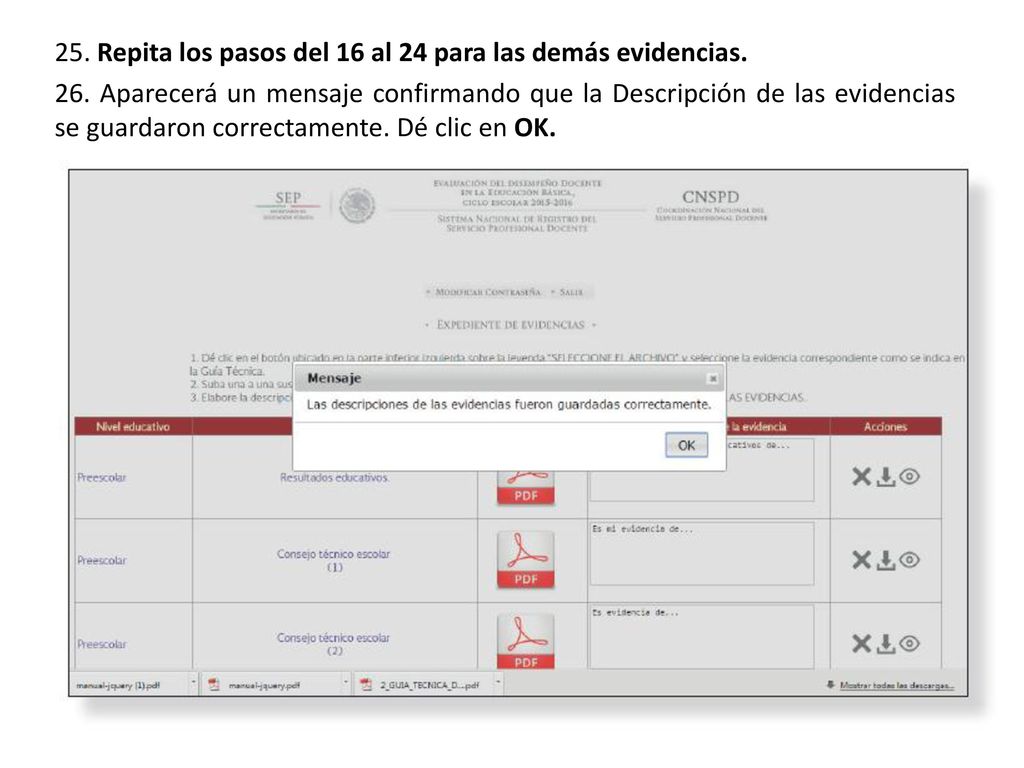
Task: Delete the Resultados educativos evidence
Action: pos(861,477)
